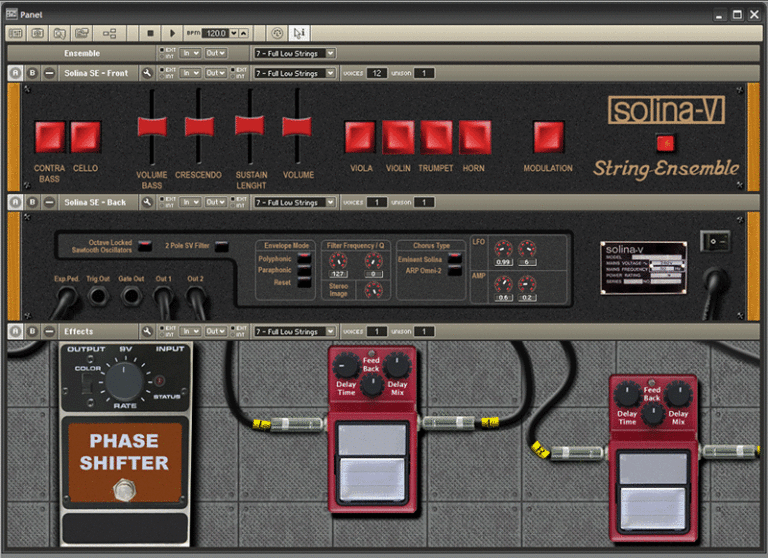Click the Volume slider handle
The height and width of the screenshot is (558, 768).
297,126
